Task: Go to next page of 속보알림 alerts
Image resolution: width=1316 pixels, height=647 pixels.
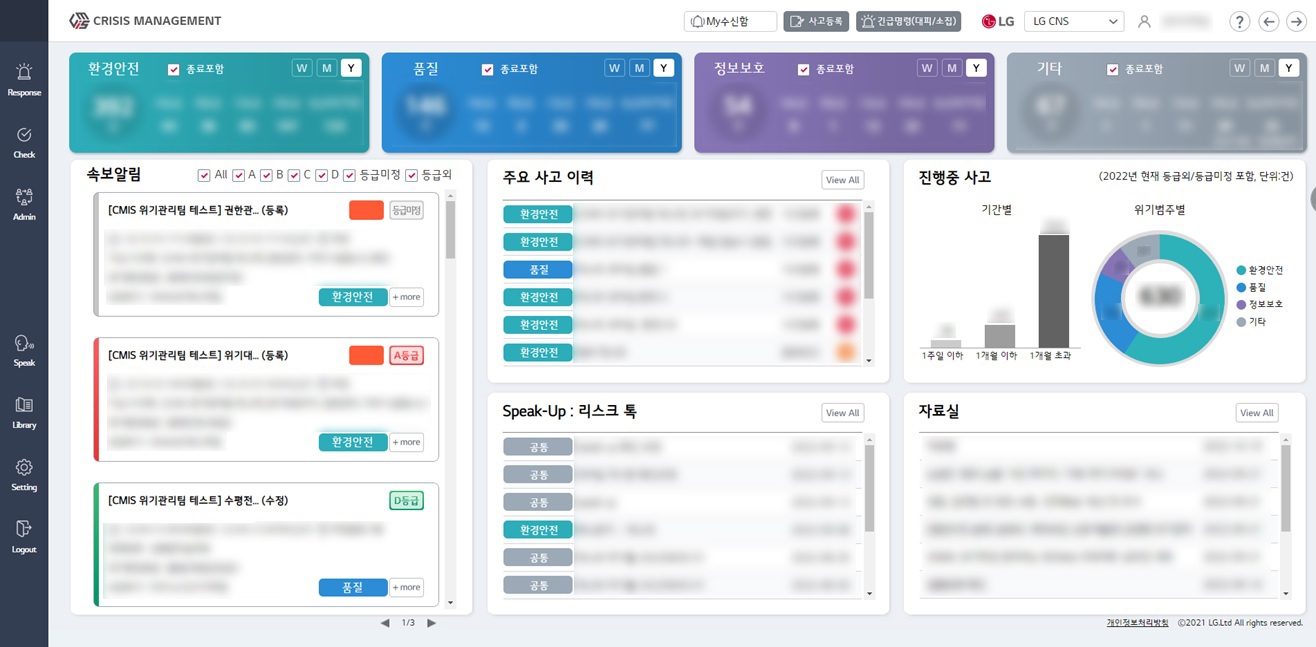Action: point(432,623)
